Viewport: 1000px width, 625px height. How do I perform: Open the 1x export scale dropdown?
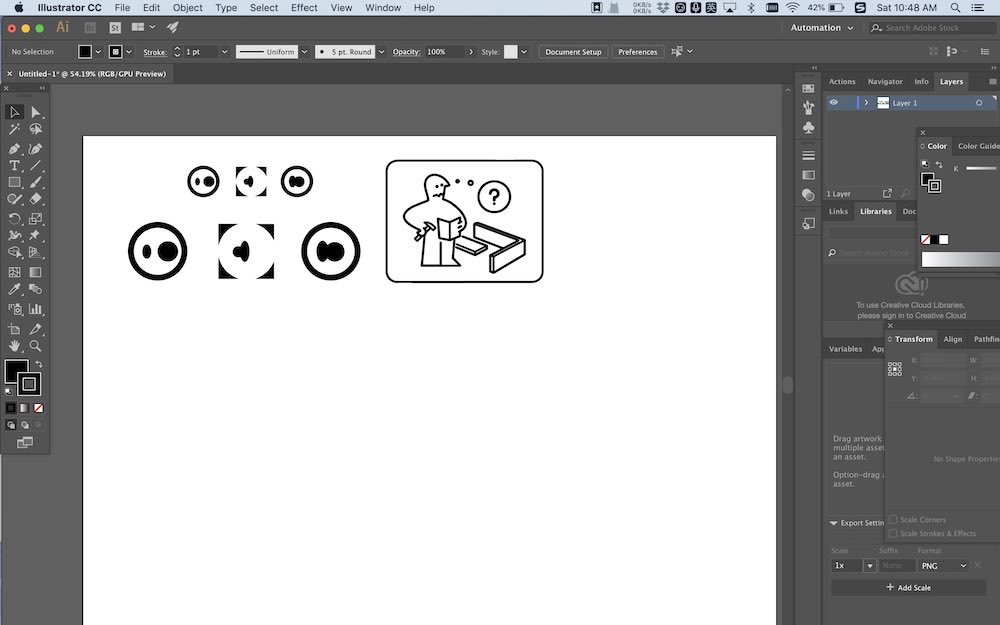click(869, 566)
